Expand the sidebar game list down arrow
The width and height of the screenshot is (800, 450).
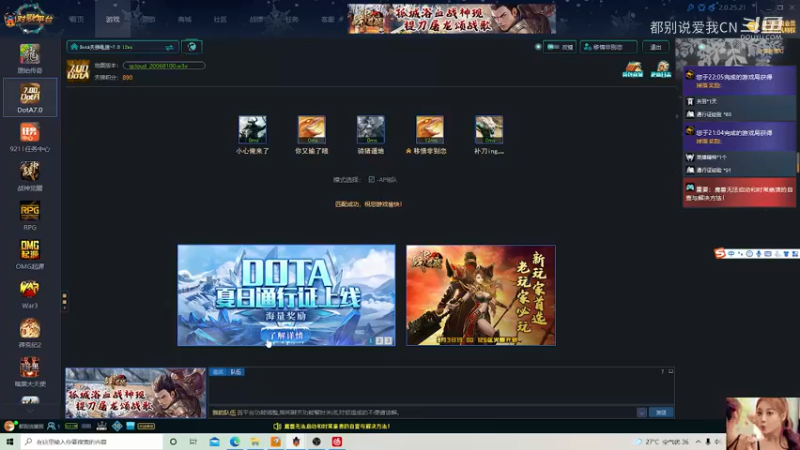30,411
